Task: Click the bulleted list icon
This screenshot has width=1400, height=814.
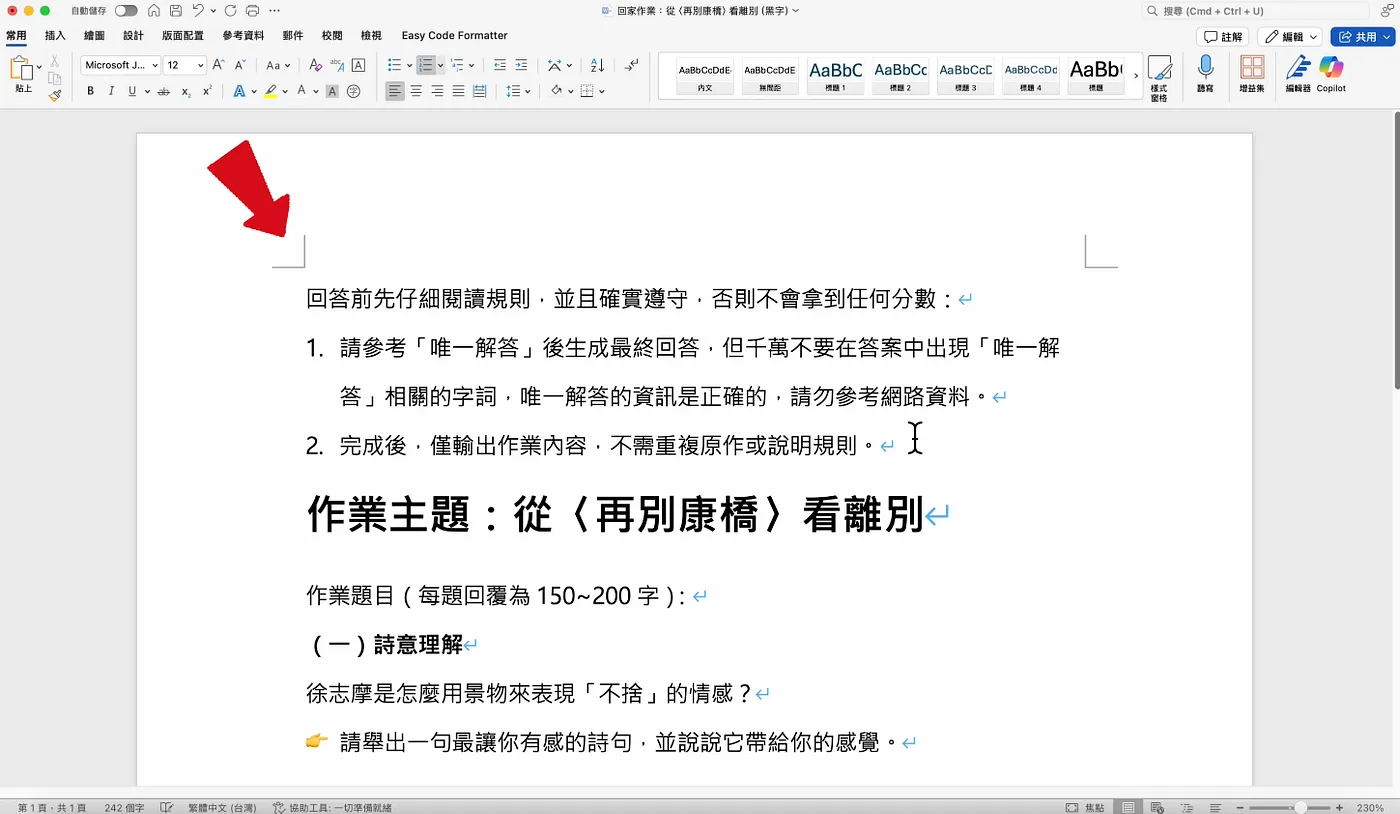Action: (395, 65)
